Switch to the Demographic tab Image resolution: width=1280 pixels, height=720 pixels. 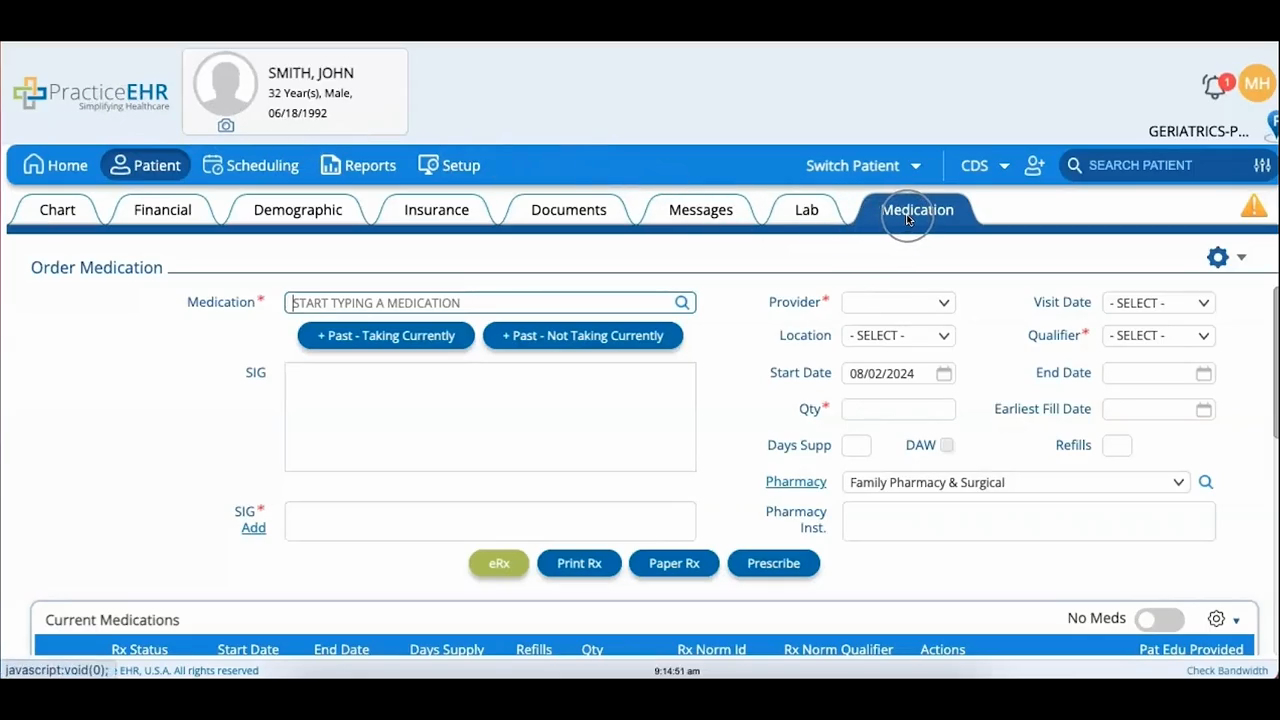[298, 210]
